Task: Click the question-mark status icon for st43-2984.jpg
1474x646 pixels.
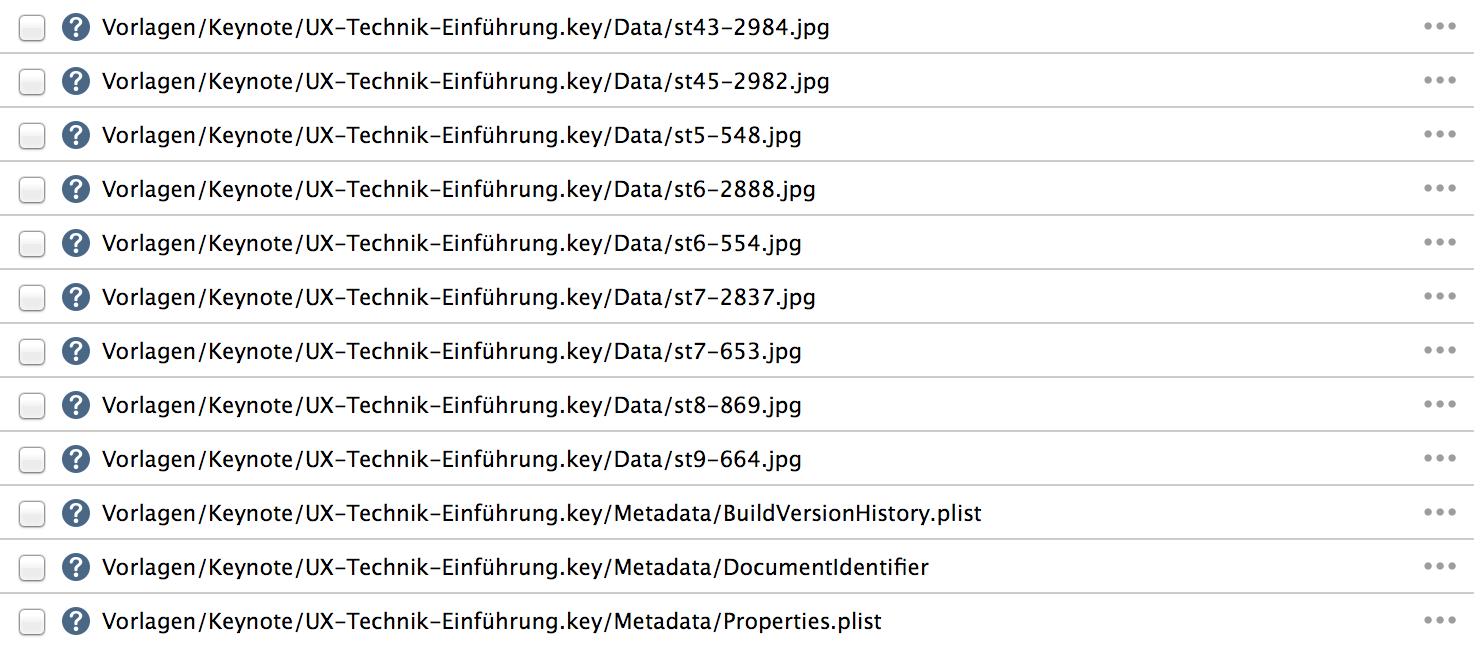Action: pos(76,27)
